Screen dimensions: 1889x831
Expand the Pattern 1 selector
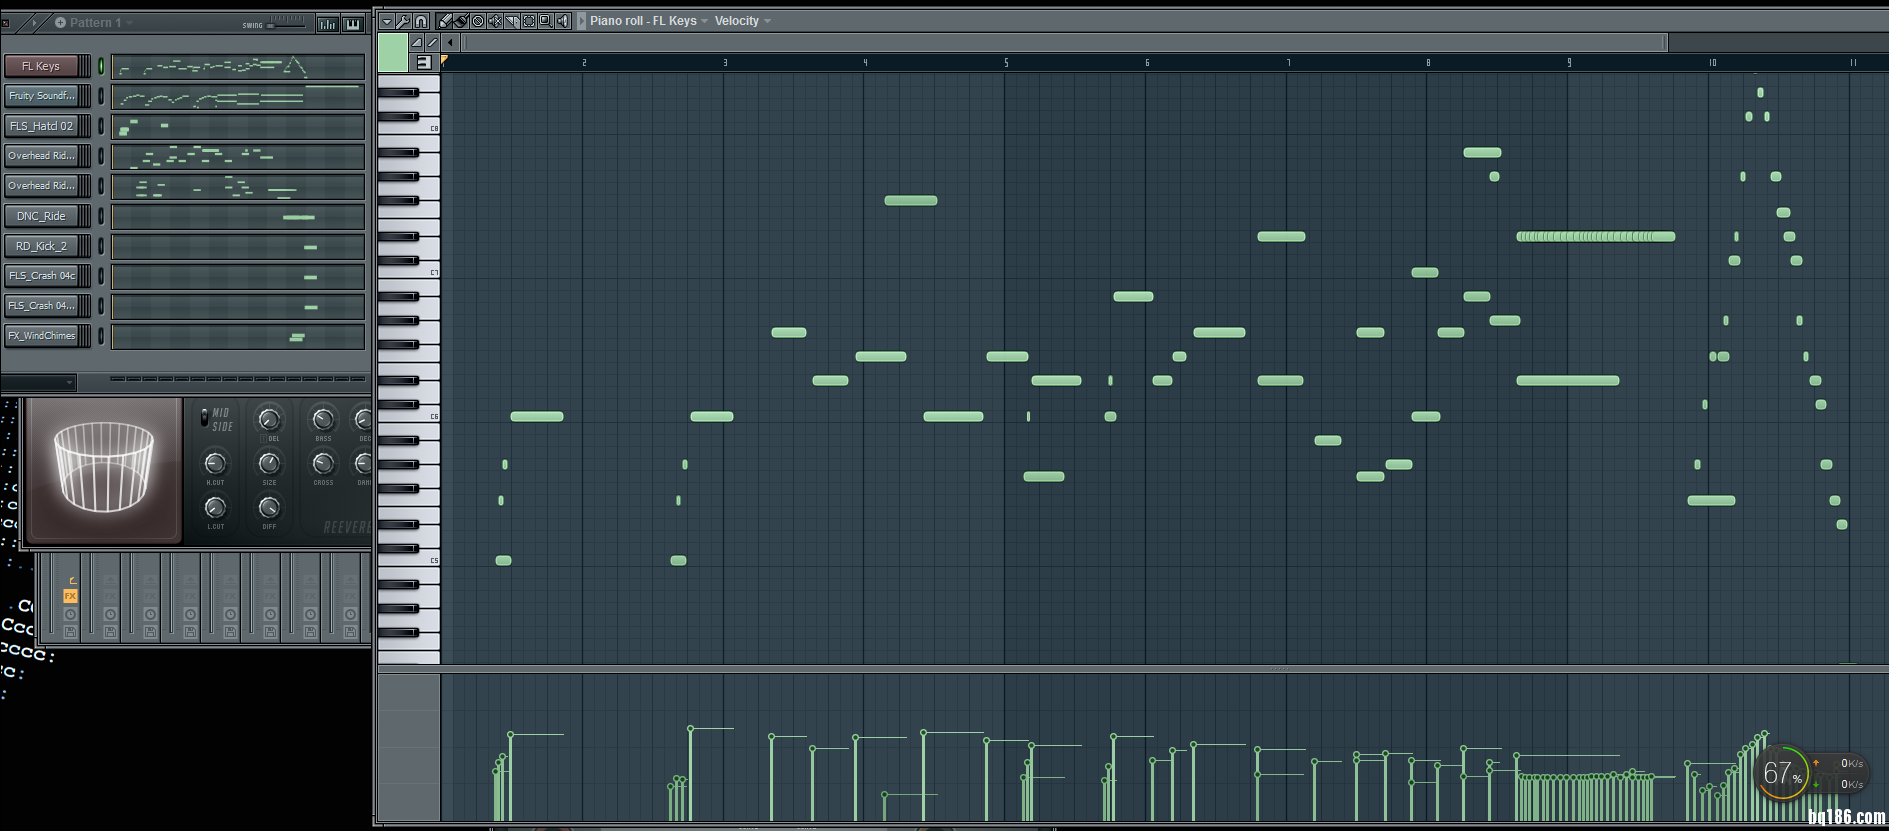point(95,22)
